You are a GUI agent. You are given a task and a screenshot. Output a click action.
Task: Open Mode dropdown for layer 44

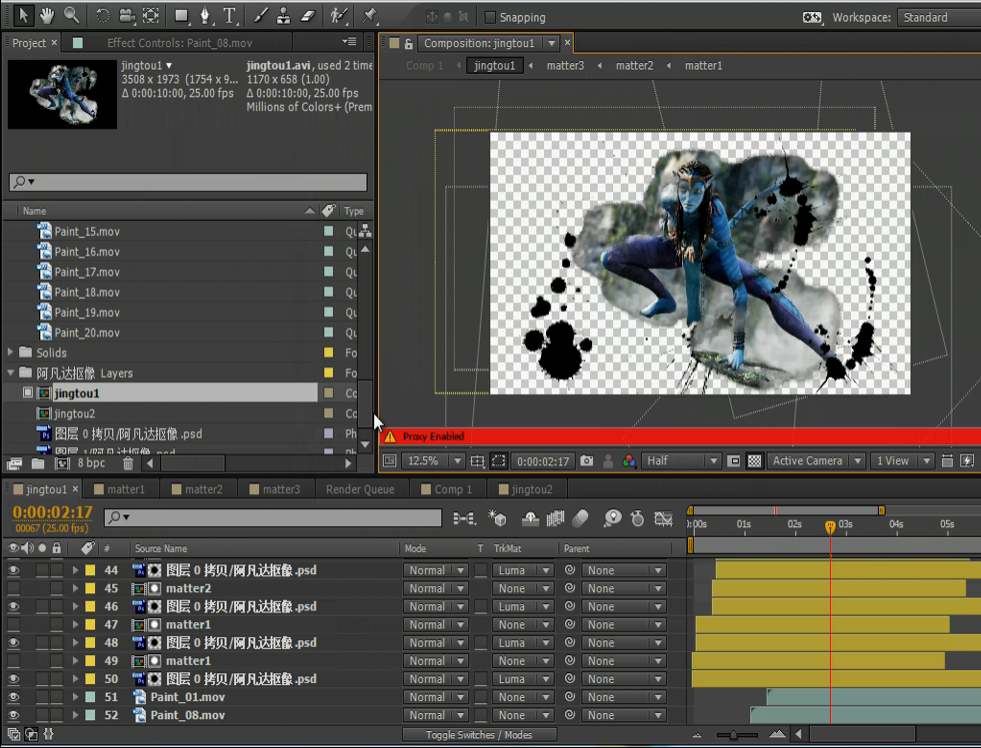tap(435, 570)
